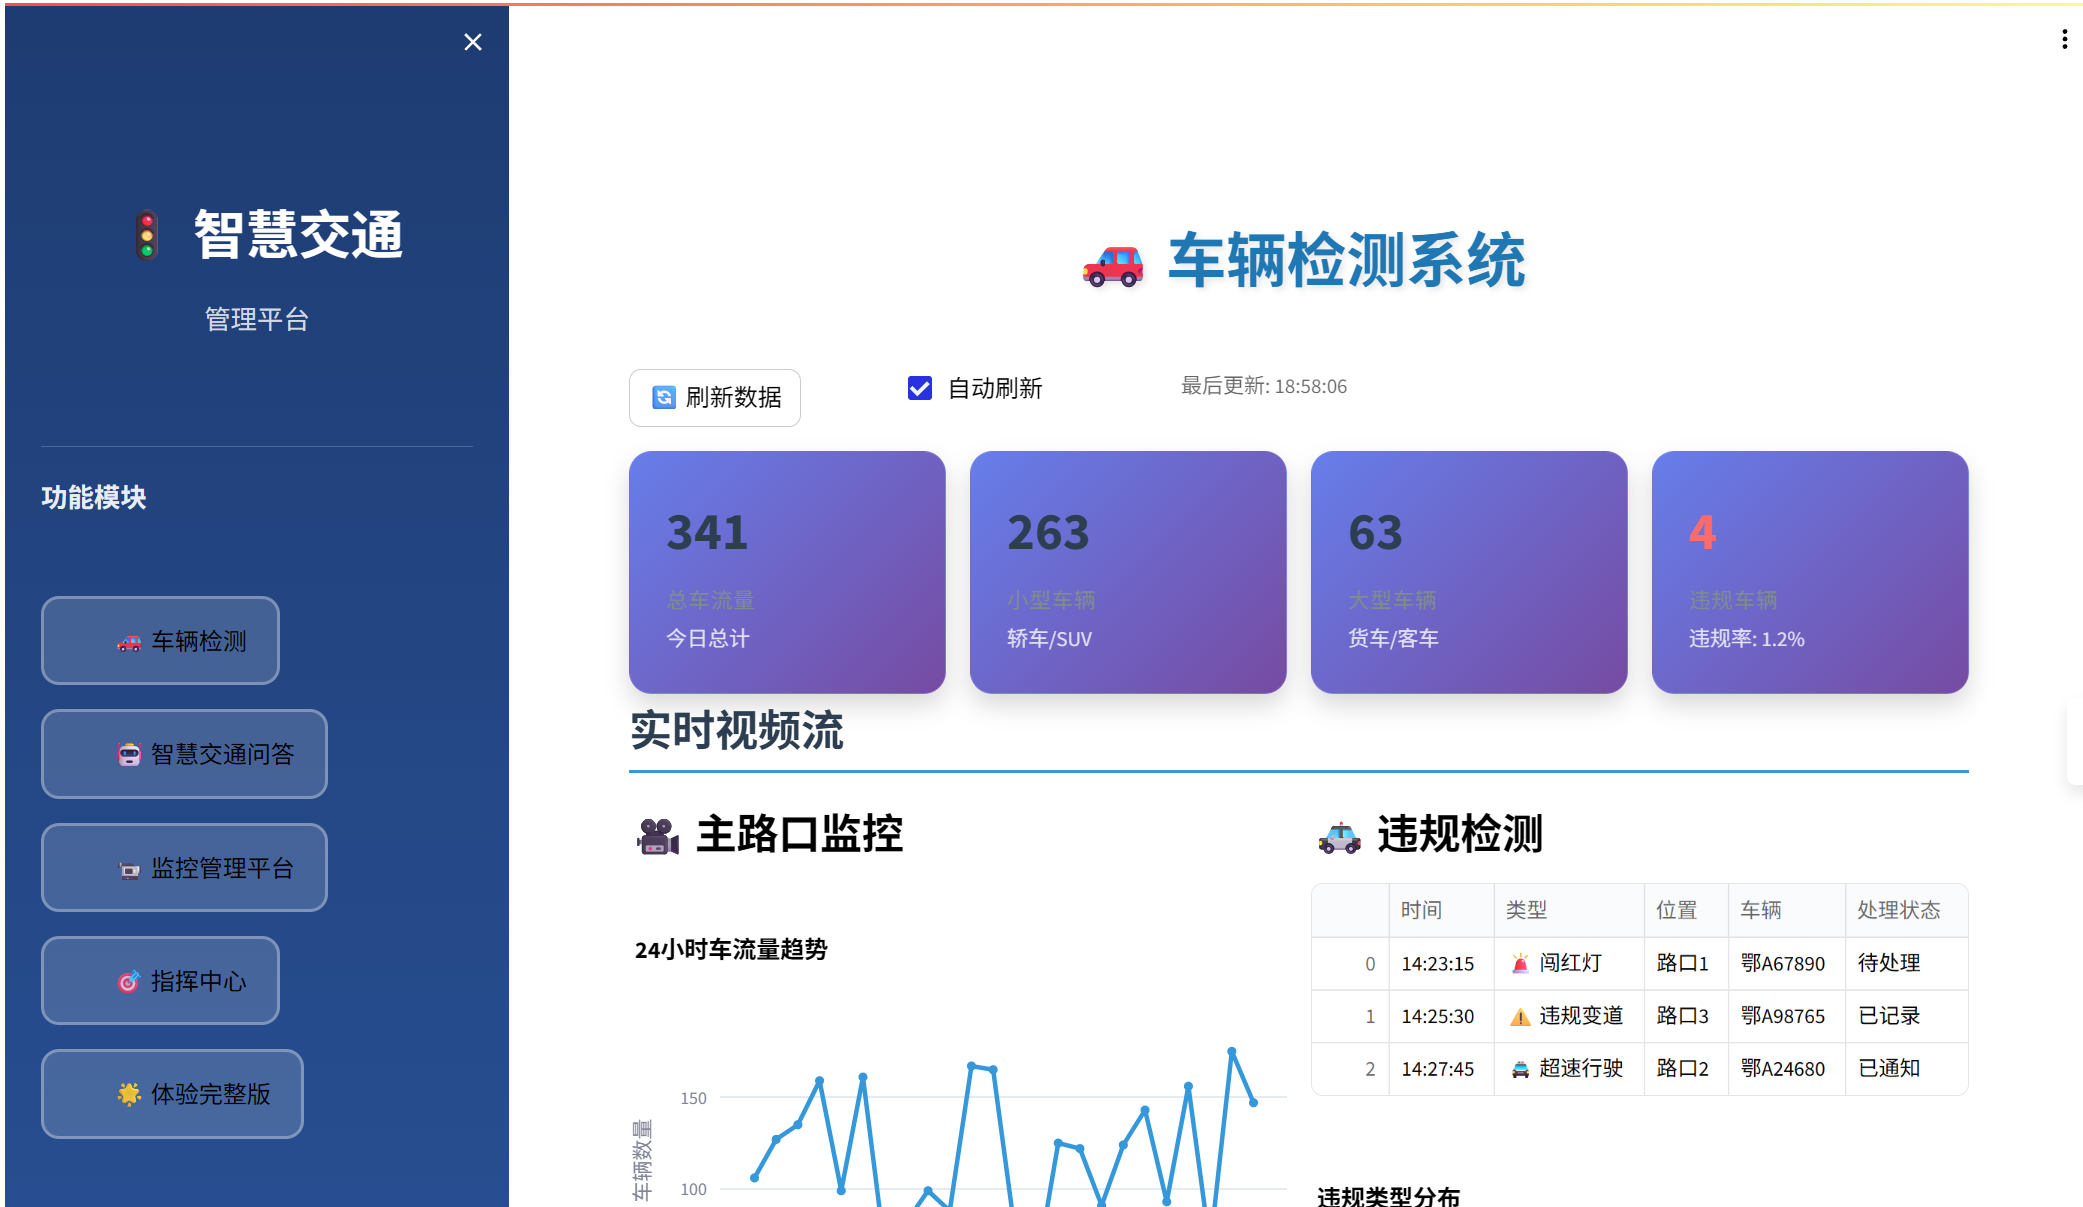
Task: Click the 路口3 location cell
Action: (1686, 1016)
